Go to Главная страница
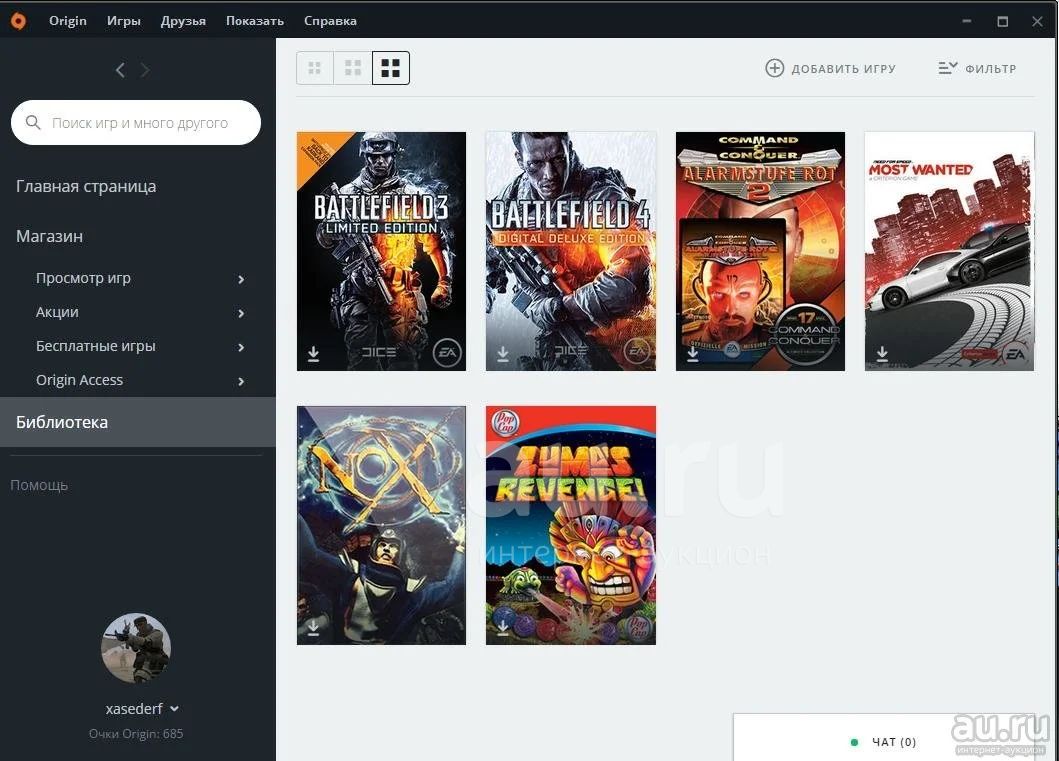 coord(86,186)
